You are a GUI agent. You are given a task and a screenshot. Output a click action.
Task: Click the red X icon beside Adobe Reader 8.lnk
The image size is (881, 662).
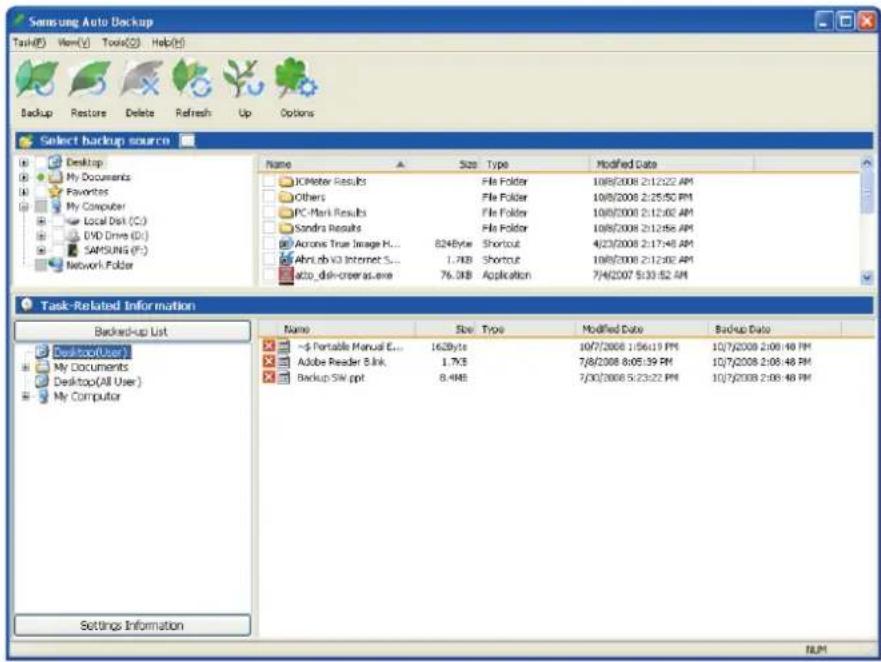point(269,361)
